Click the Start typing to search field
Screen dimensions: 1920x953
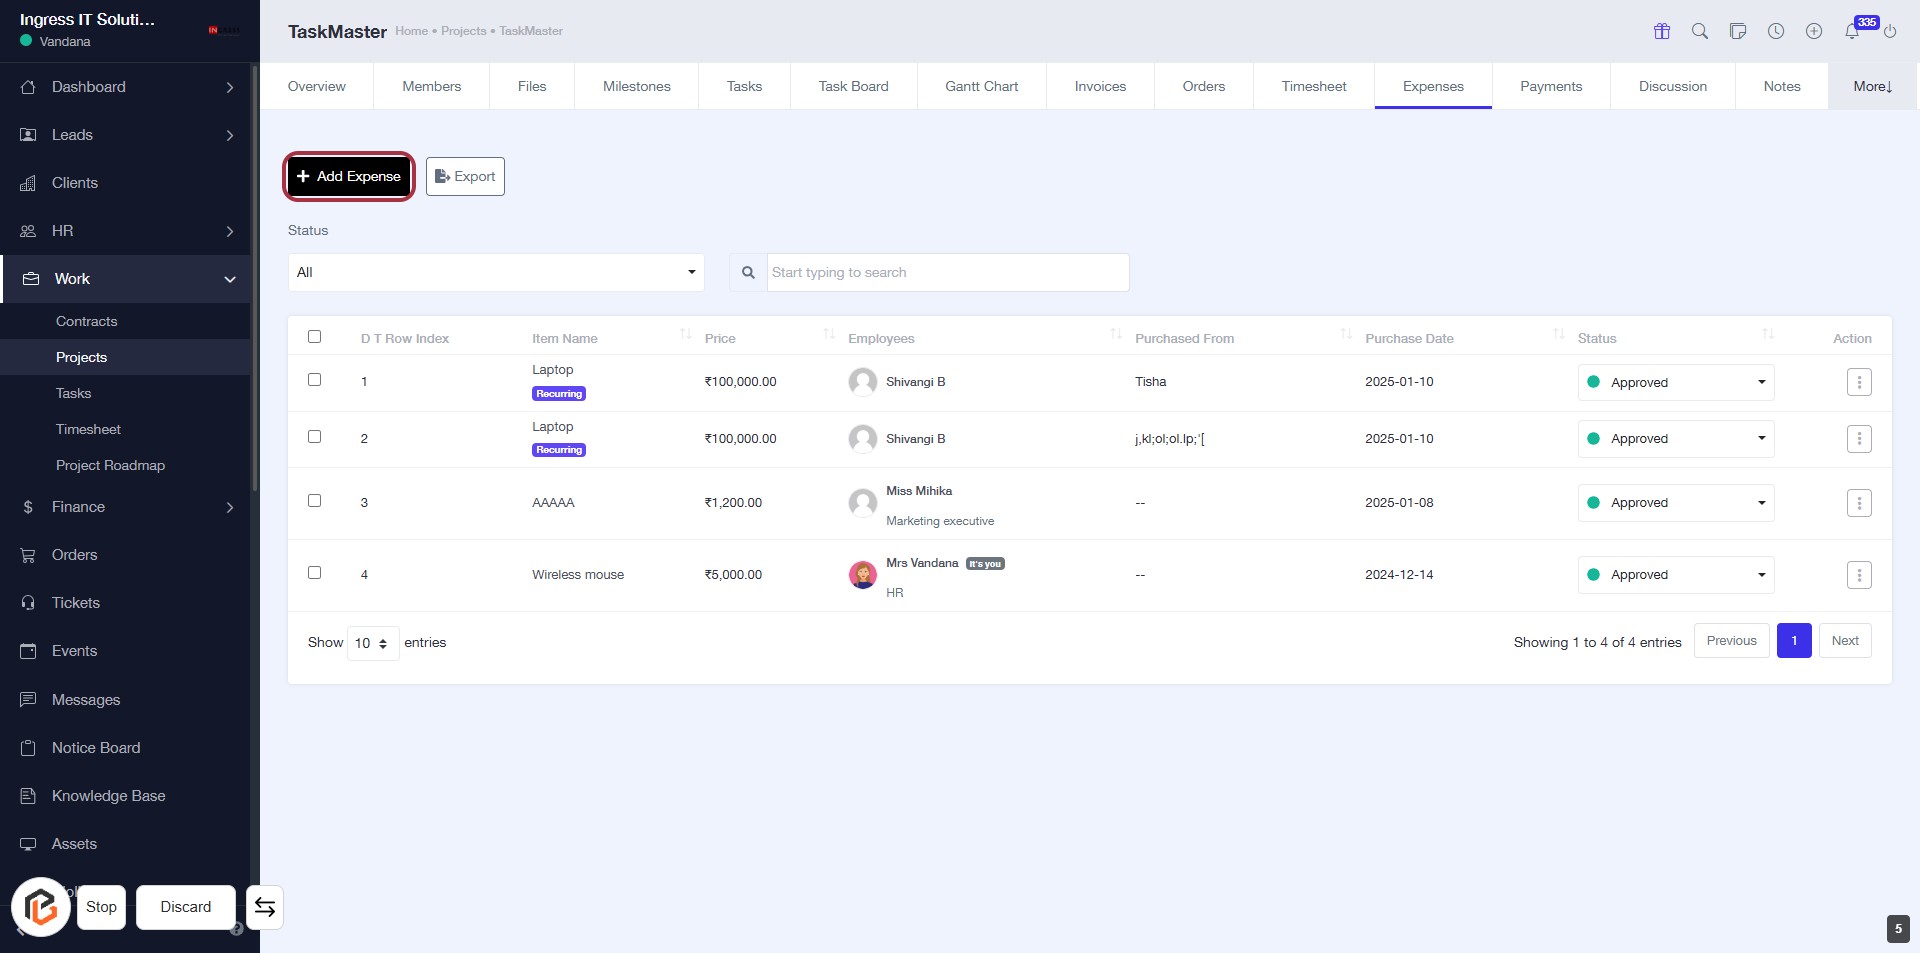pos(947,273)
